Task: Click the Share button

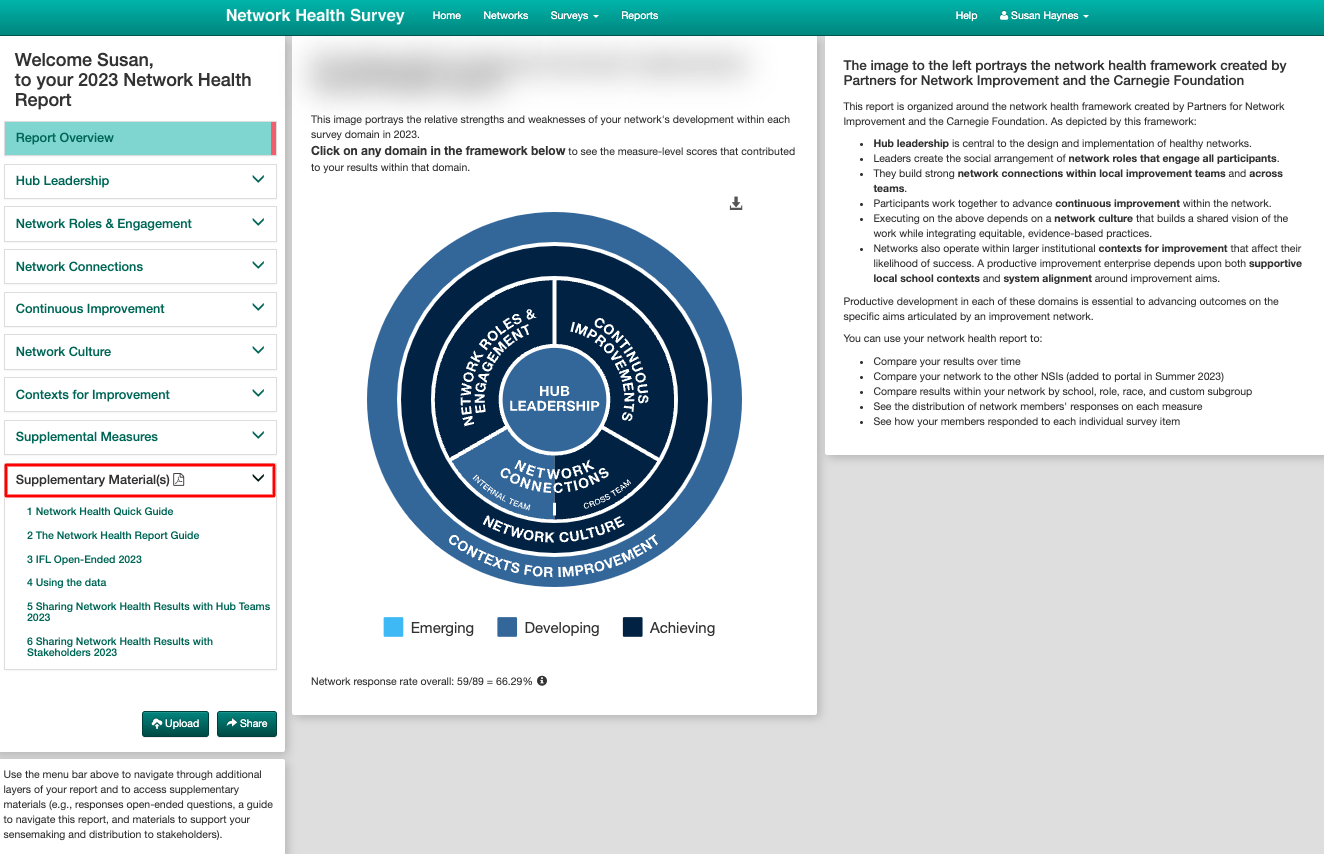Action: (247, 724)
